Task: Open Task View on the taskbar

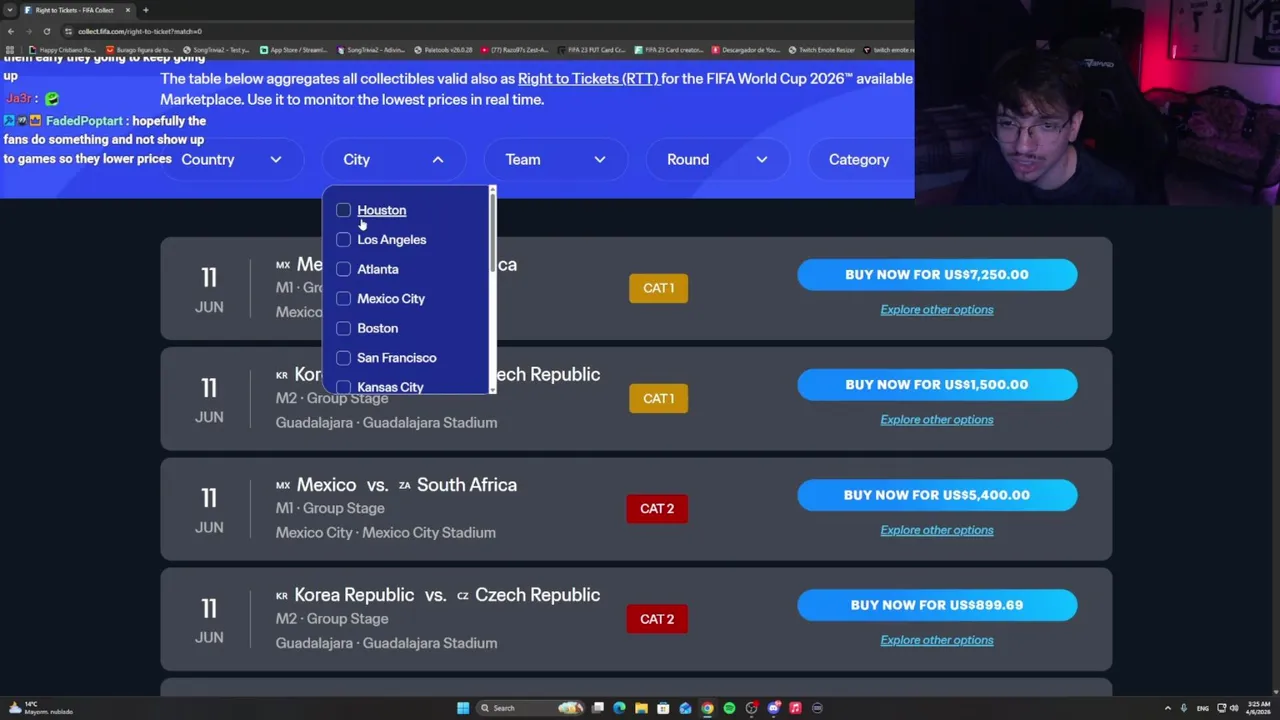Action: [x=597, y=708]
